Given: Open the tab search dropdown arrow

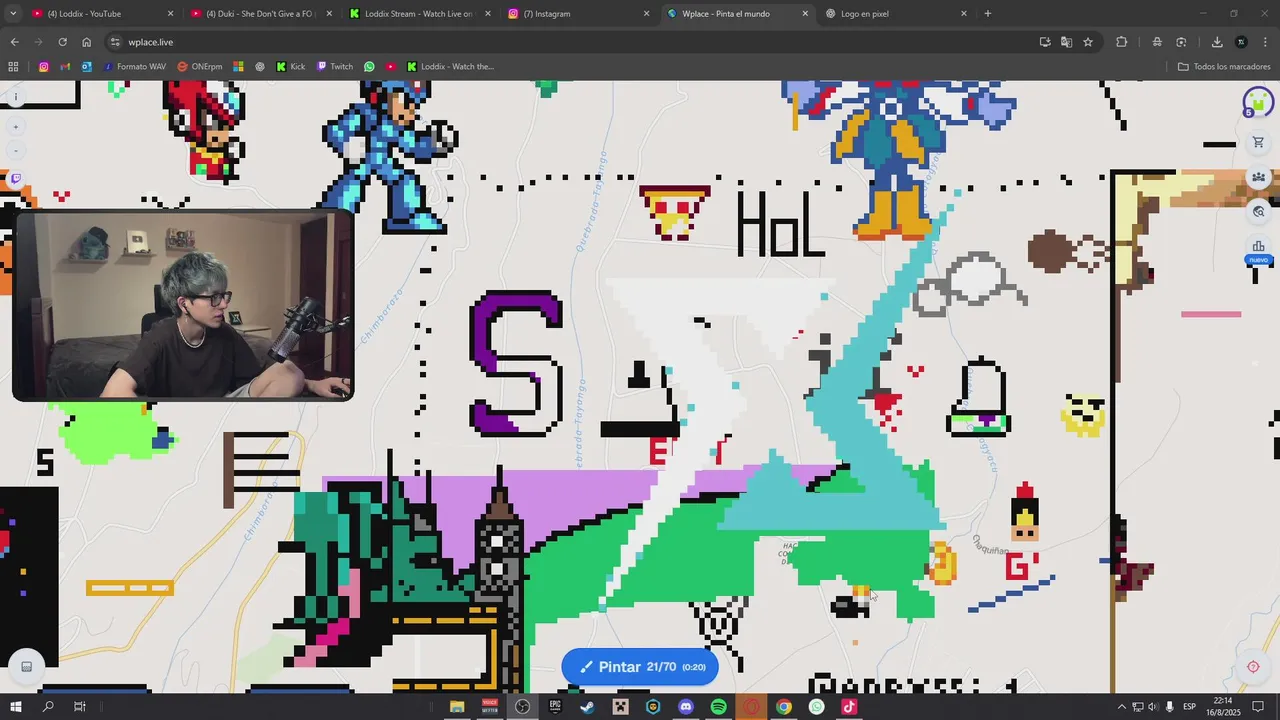Looking at the screenshot, I should [13, 13].
